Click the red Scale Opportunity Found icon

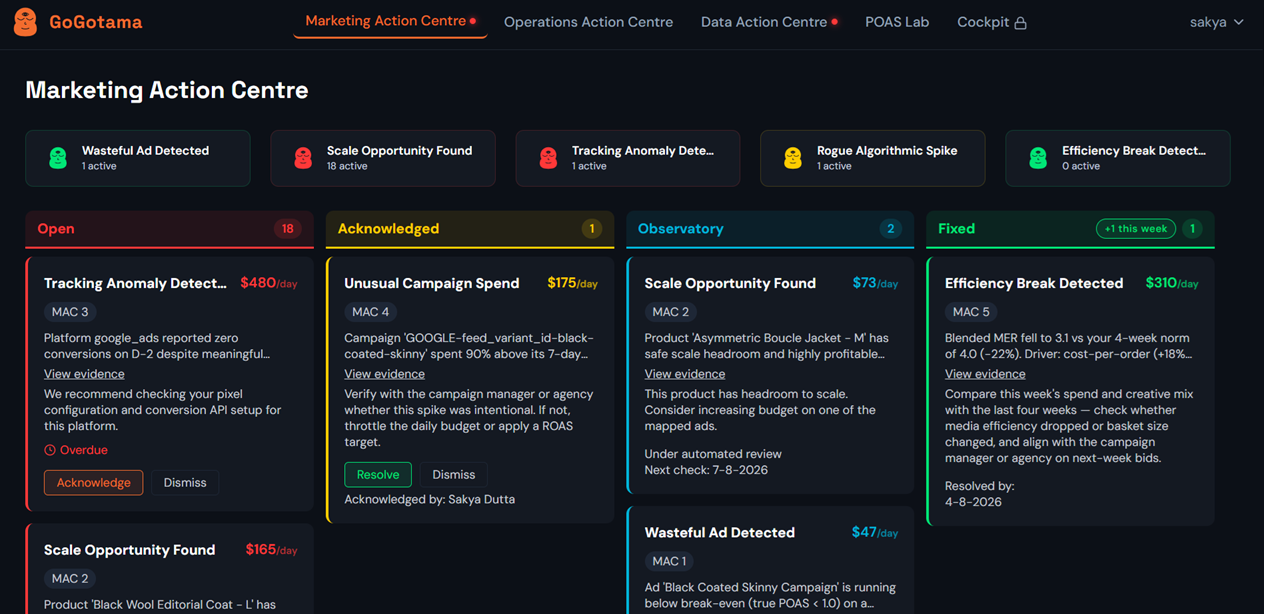coord(303,158)
